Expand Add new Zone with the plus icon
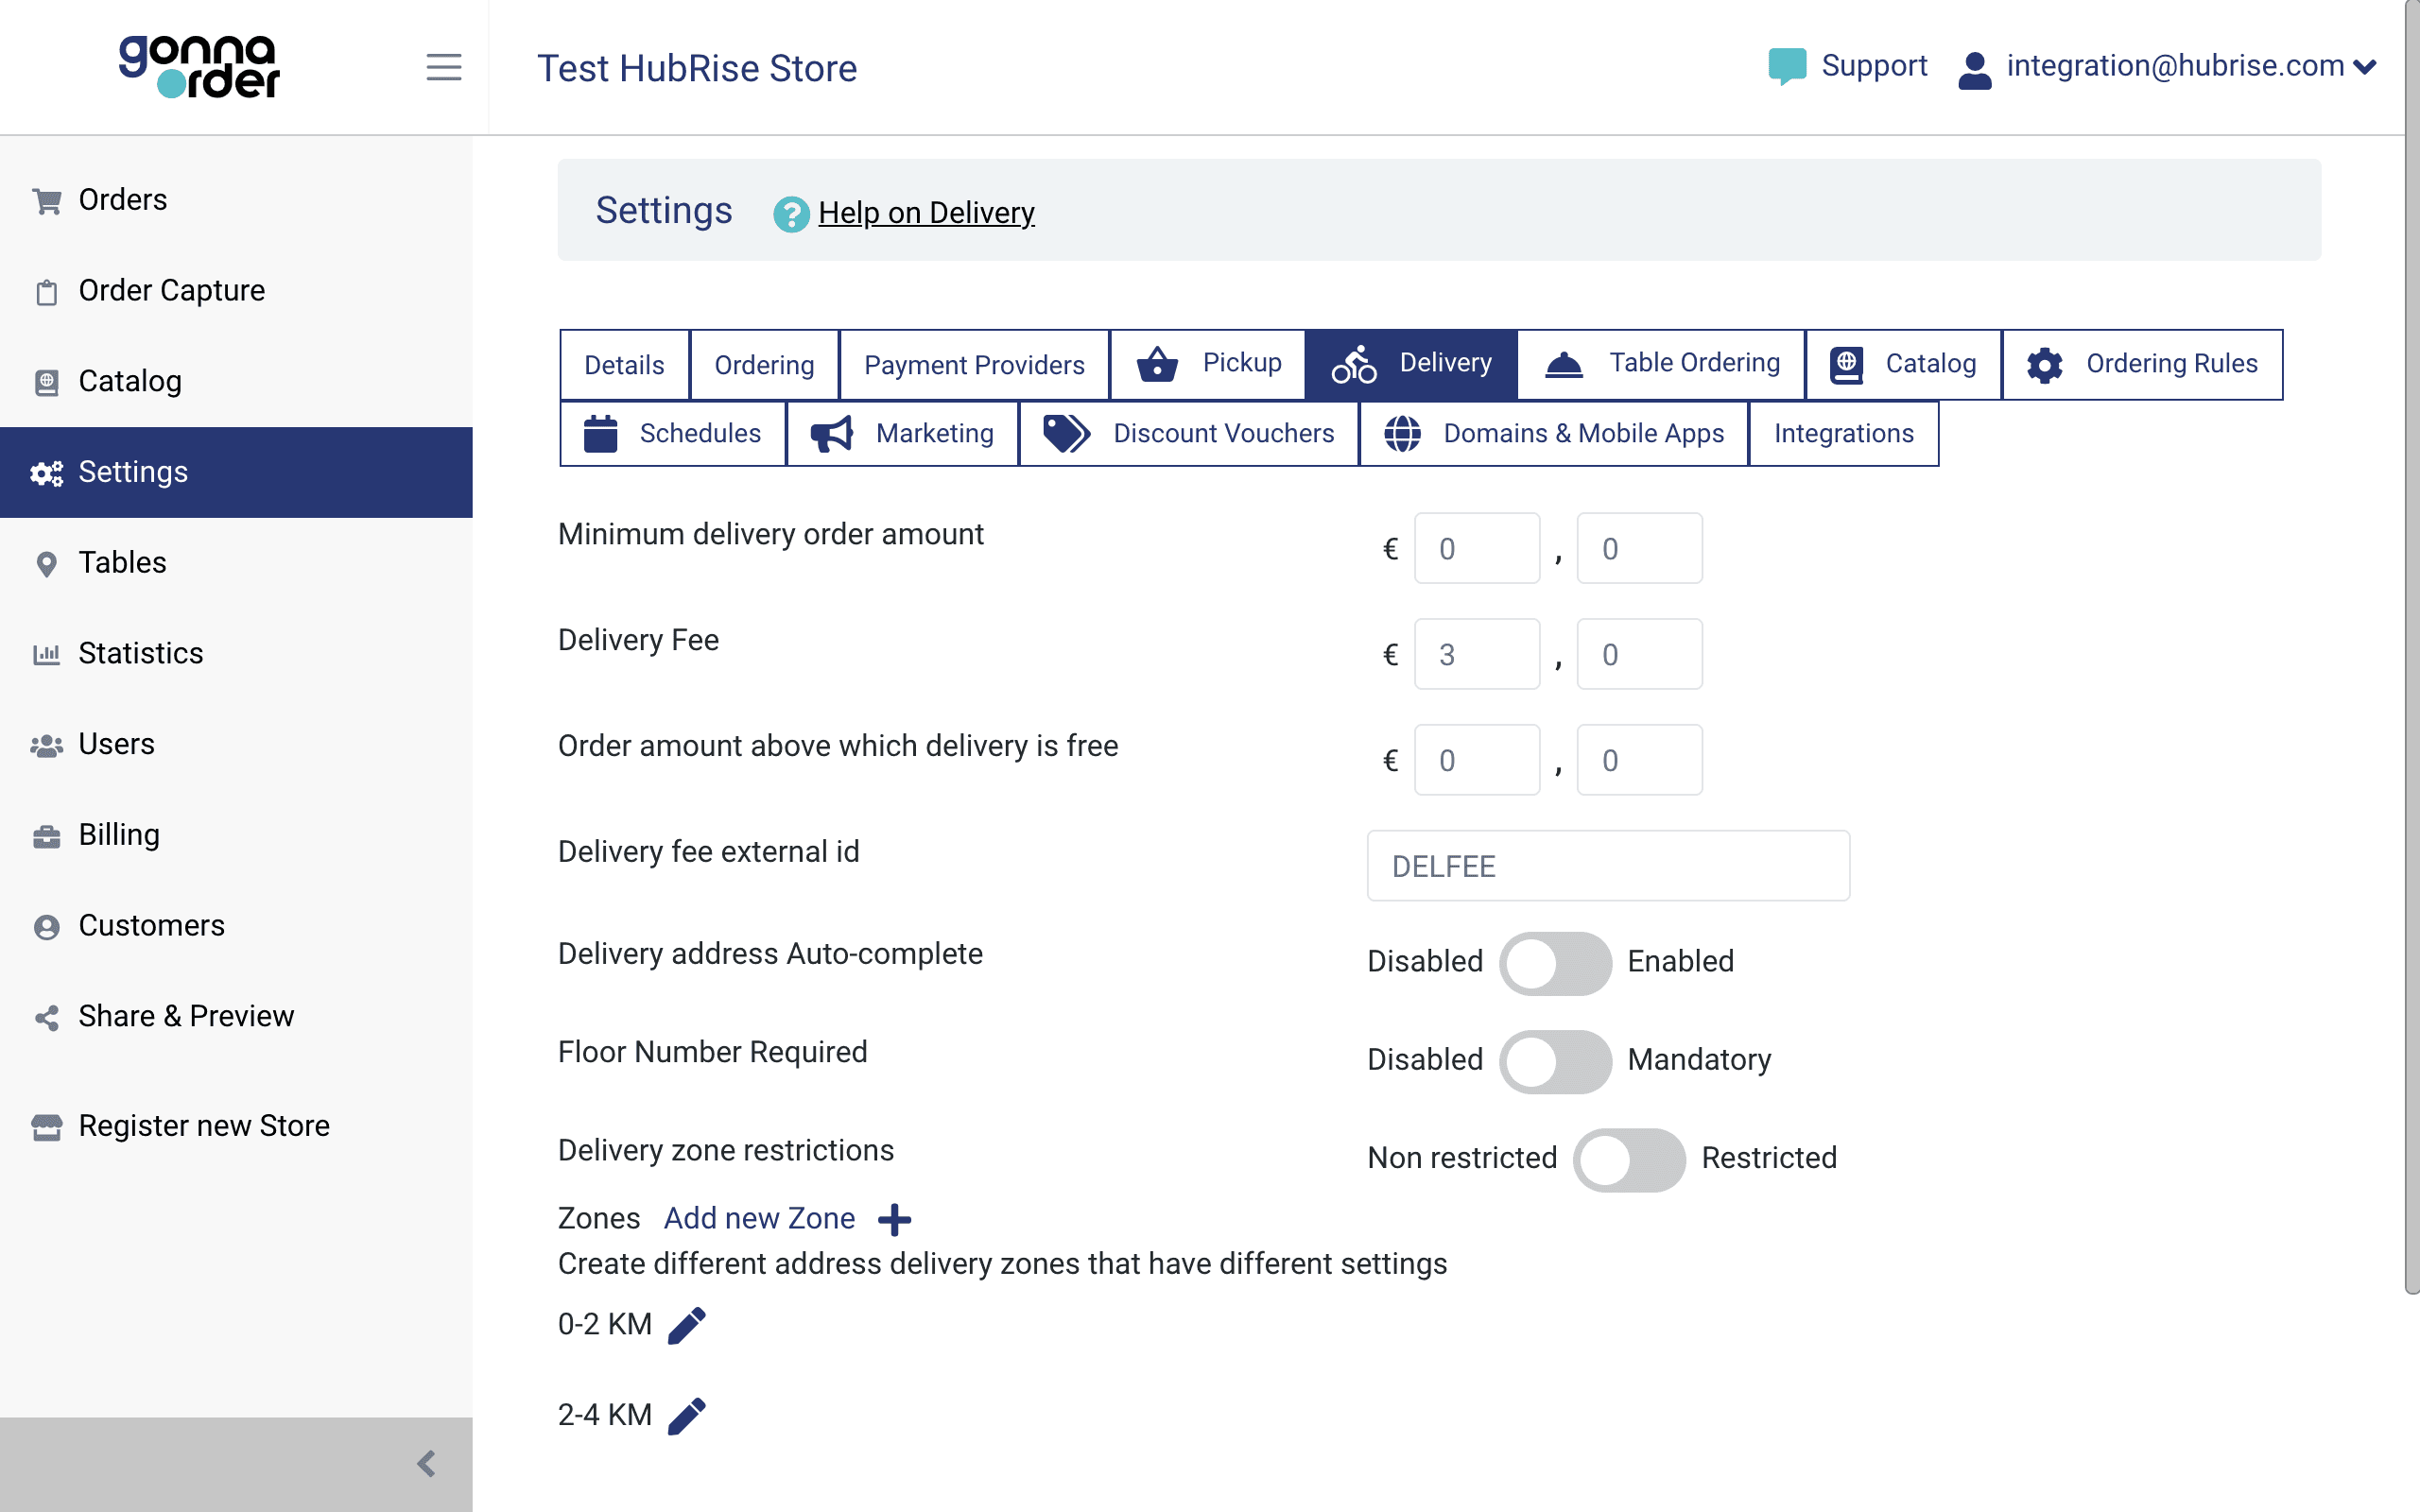This screenshot has height=1512, width=2420. [x=895, y=1218]
